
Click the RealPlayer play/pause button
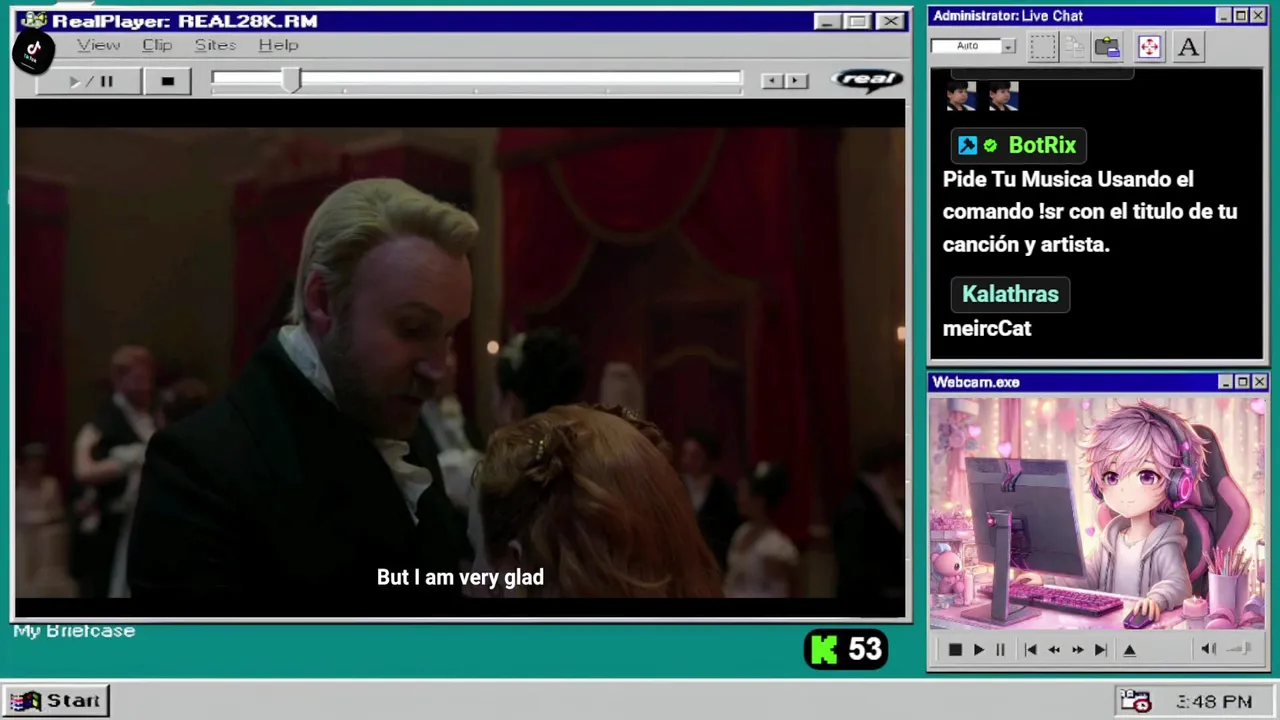(90, 81)
